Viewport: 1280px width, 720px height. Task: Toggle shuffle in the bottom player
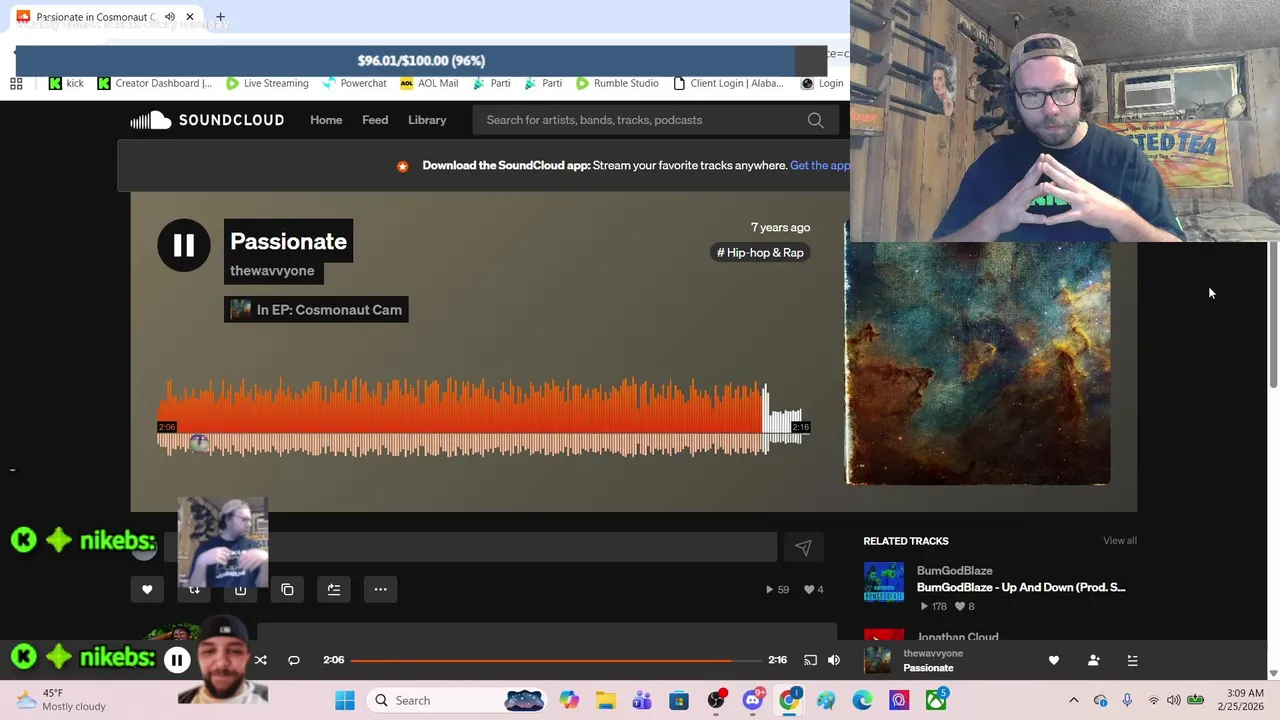point(260,660)
